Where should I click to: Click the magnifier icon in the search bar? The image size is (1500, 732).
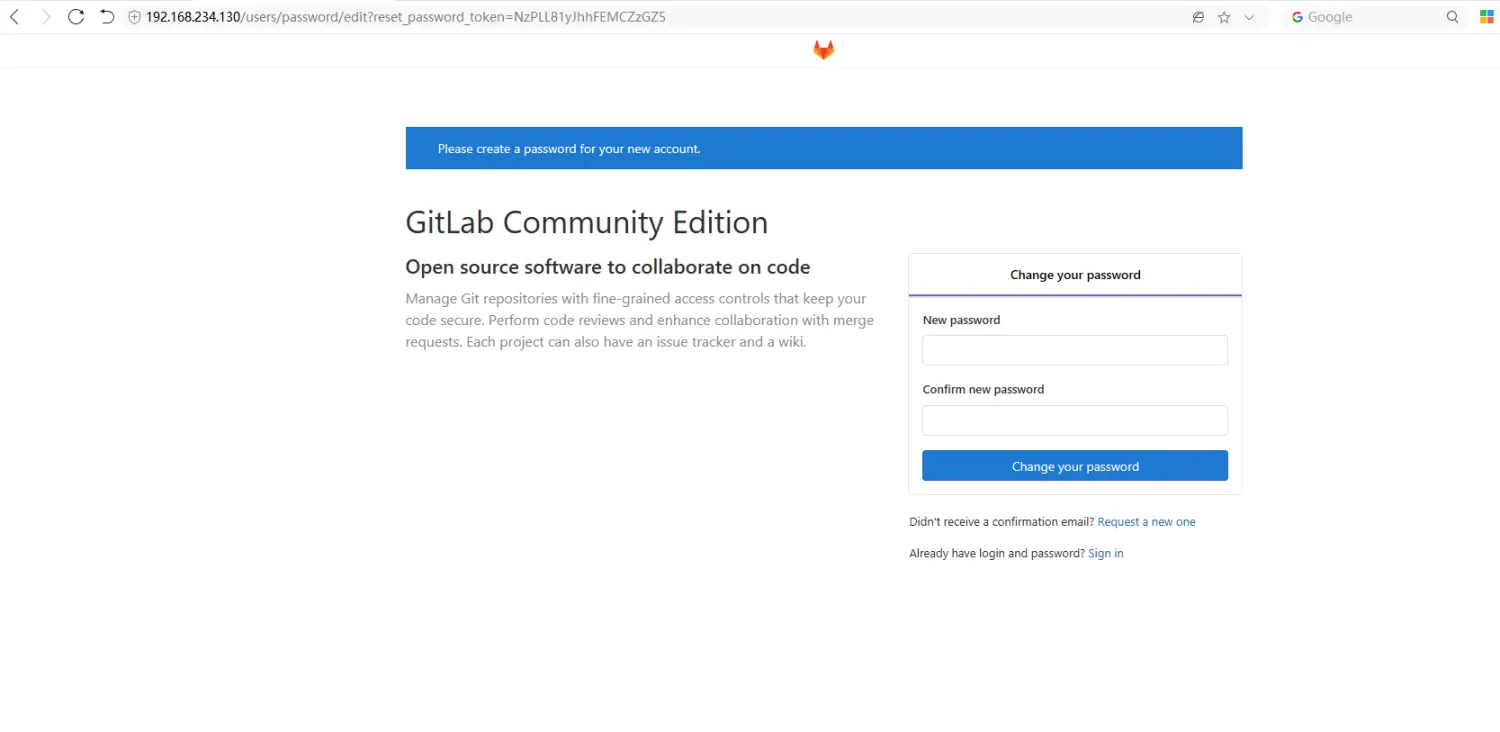click(1452, 16)
